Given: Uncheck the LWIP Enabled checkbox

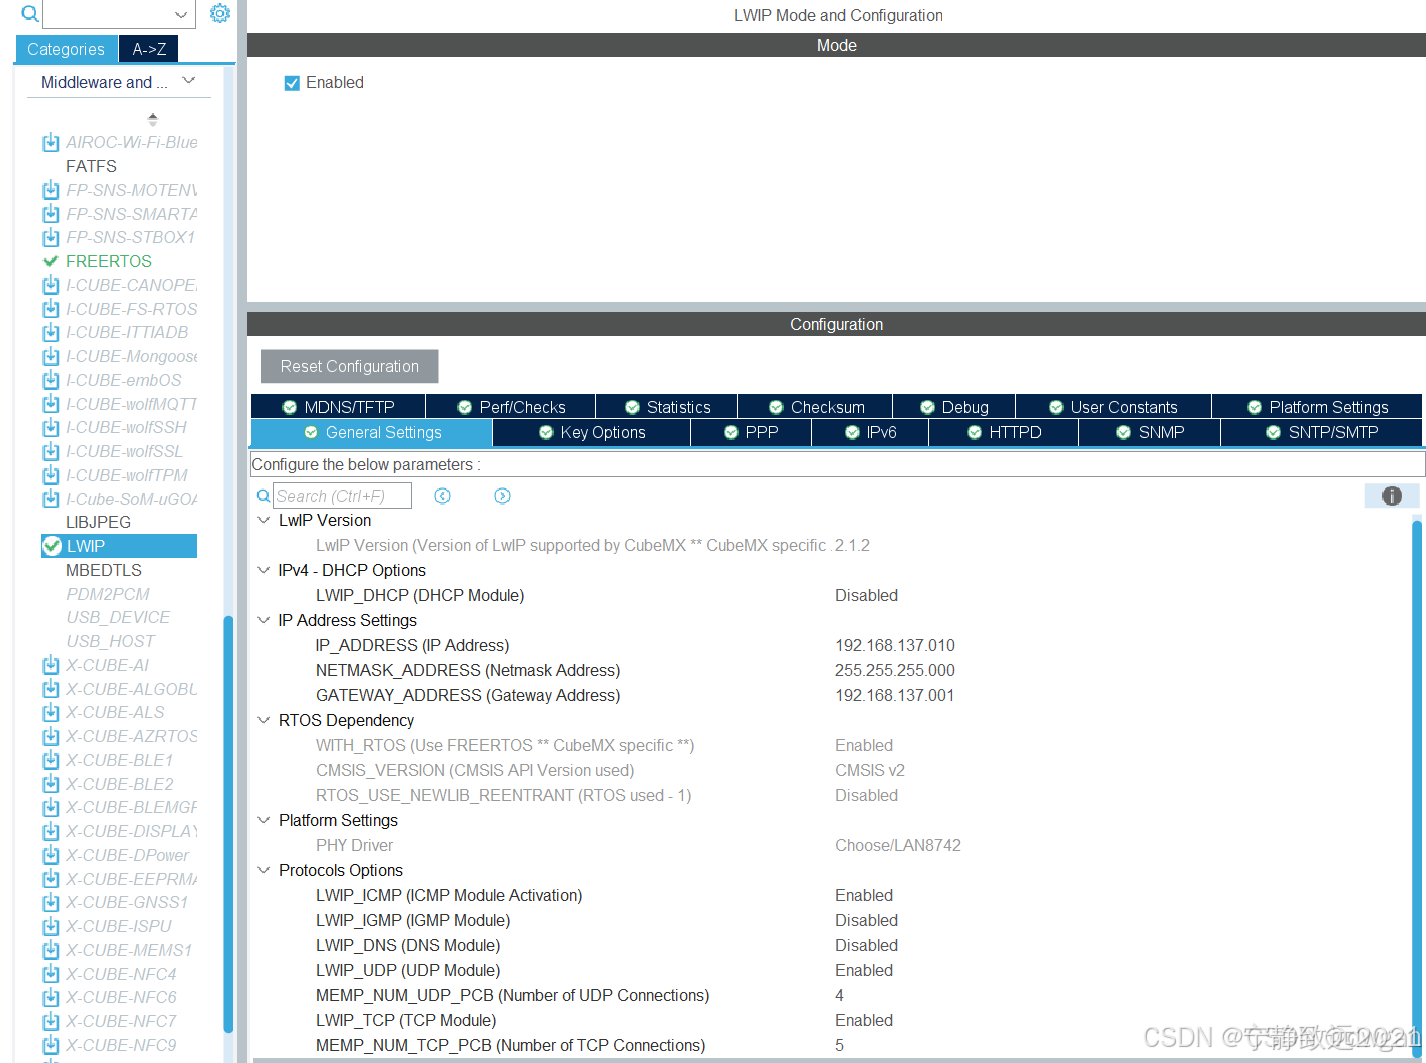Looking at the screenshot, I should (292, 83).
